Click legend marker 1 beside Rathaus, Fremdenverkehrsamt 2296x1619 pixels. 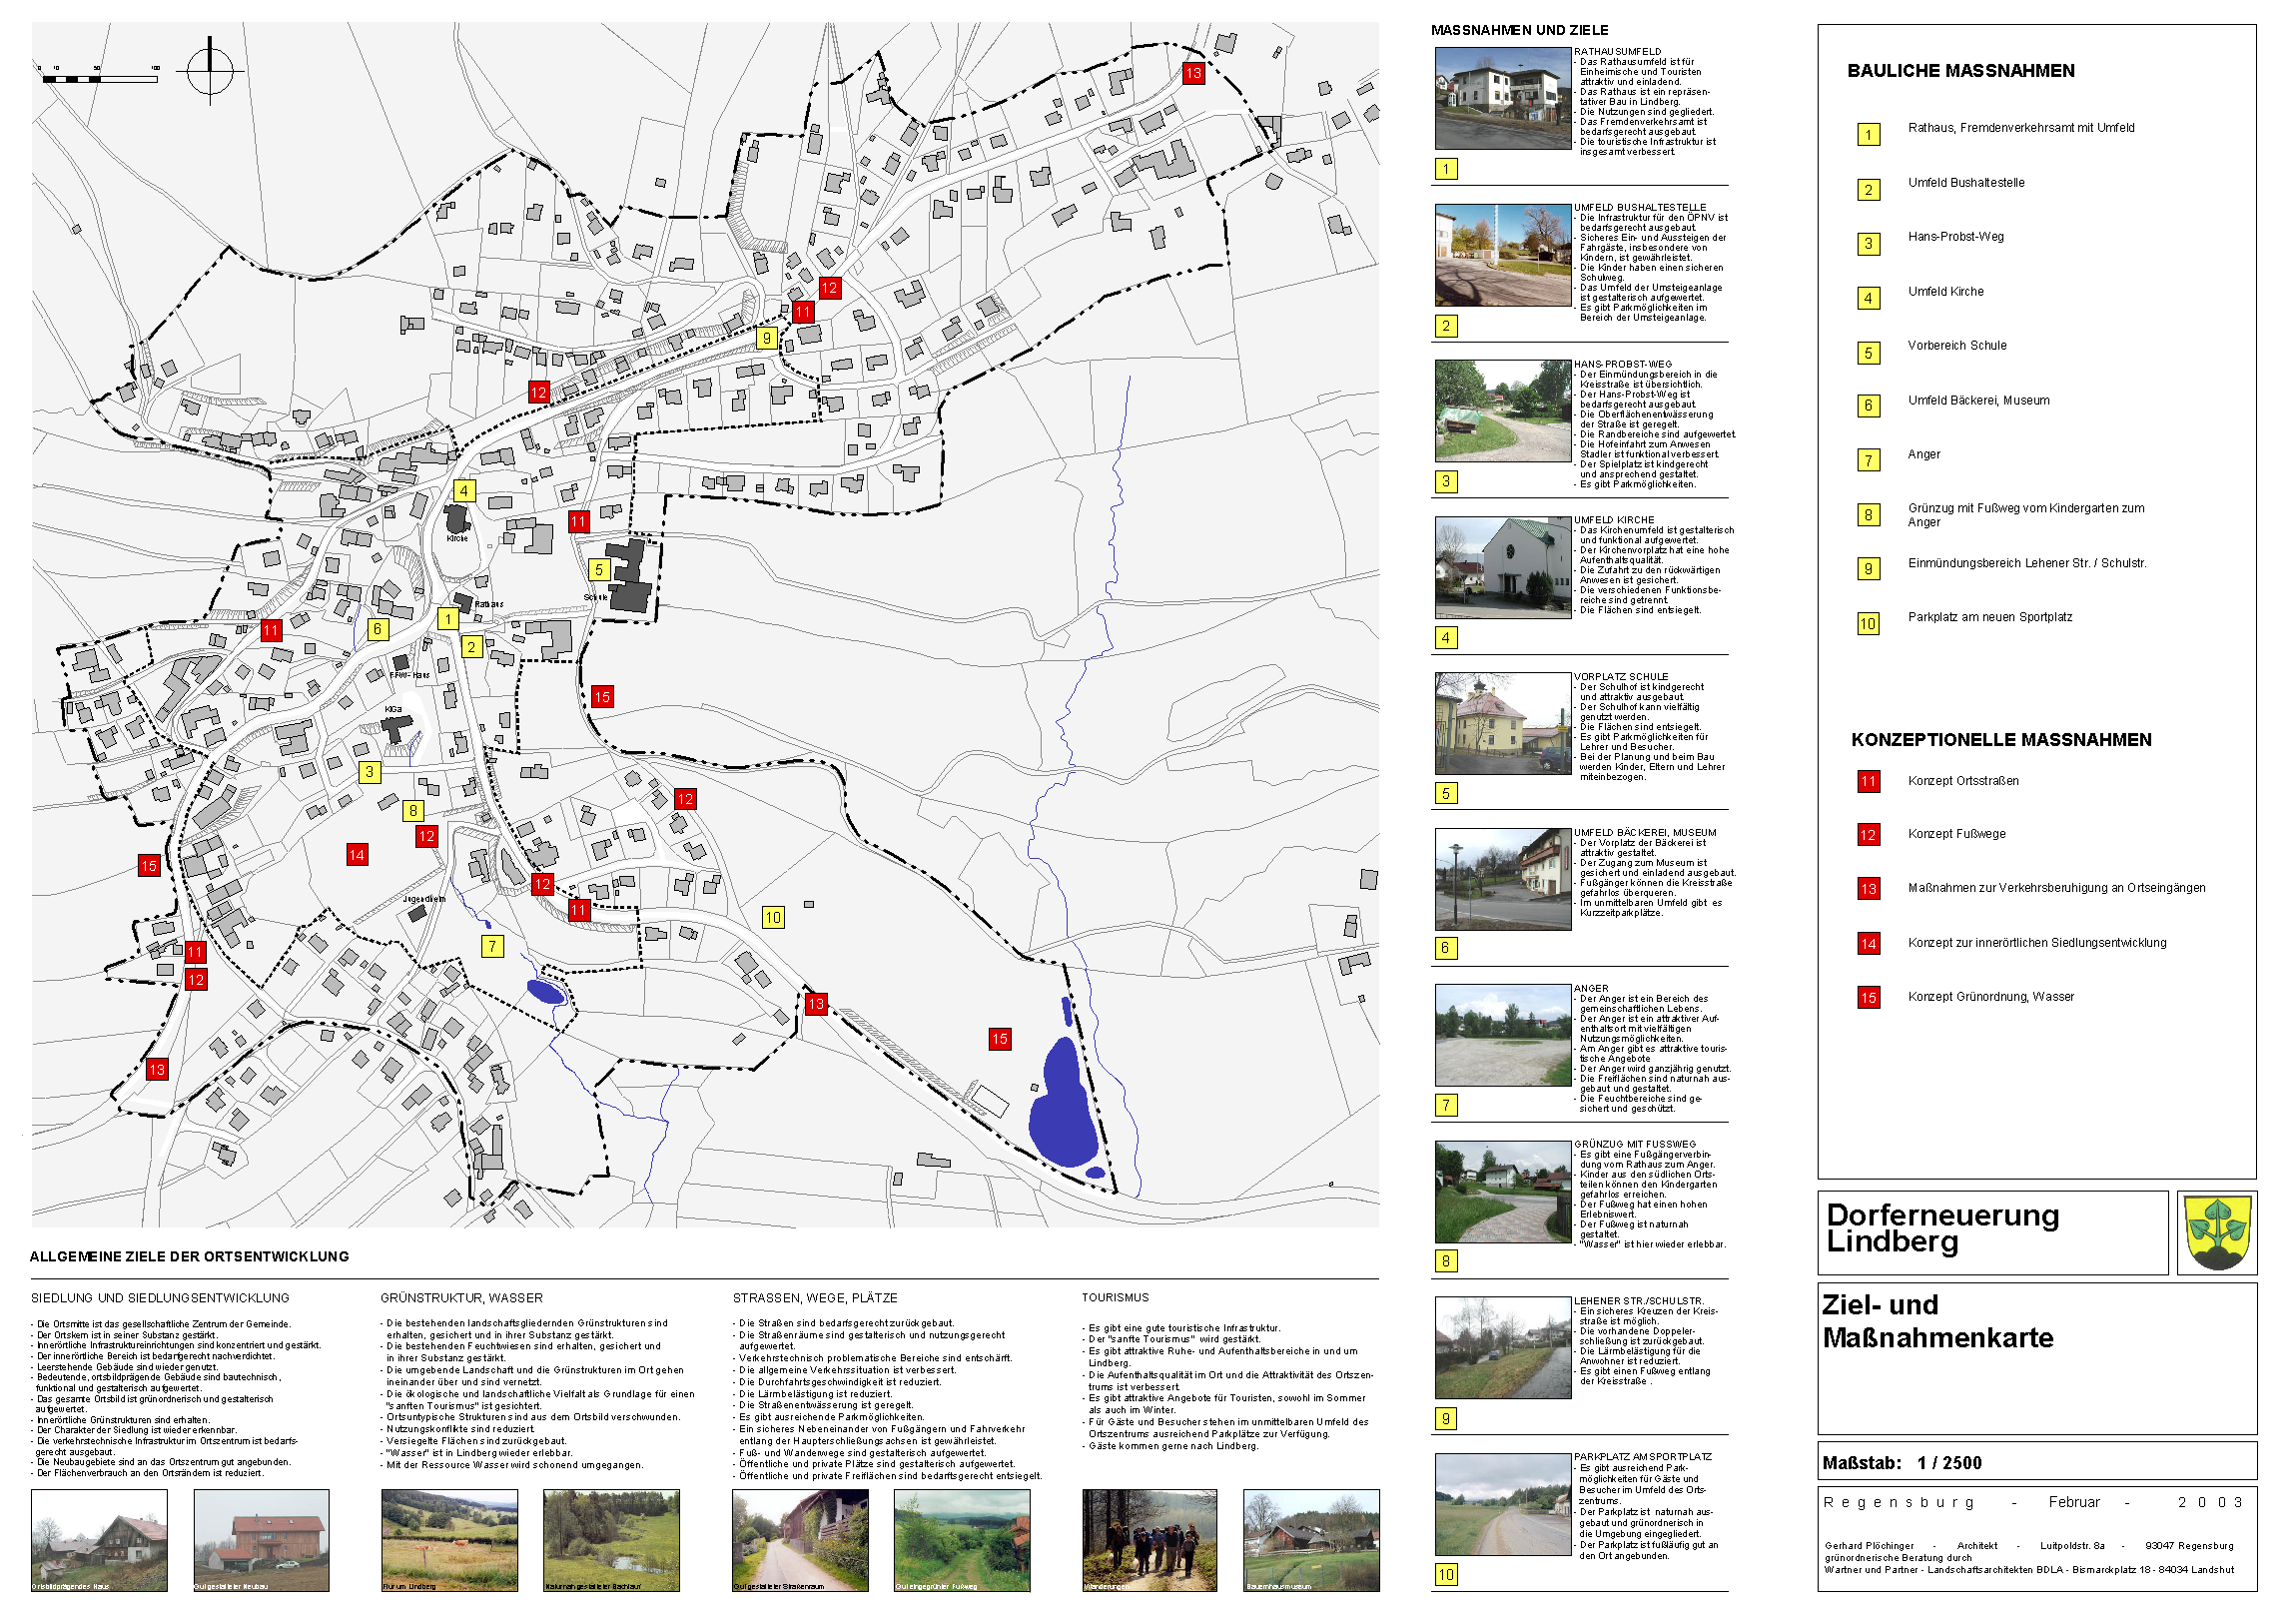(1868, 134)
